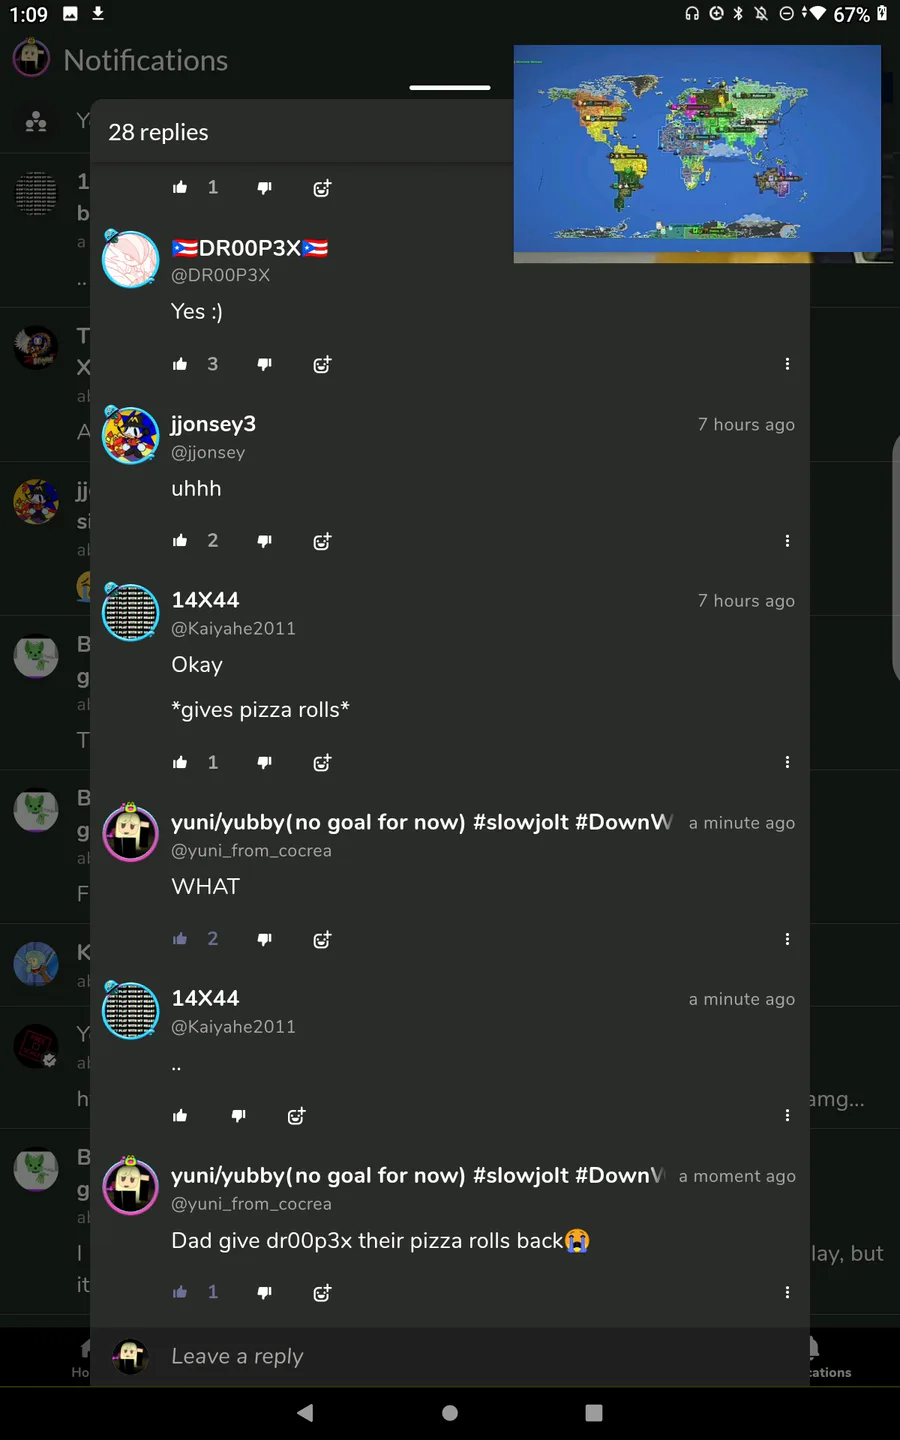Open jjonsey3's profile avatar

click(131, 435)
